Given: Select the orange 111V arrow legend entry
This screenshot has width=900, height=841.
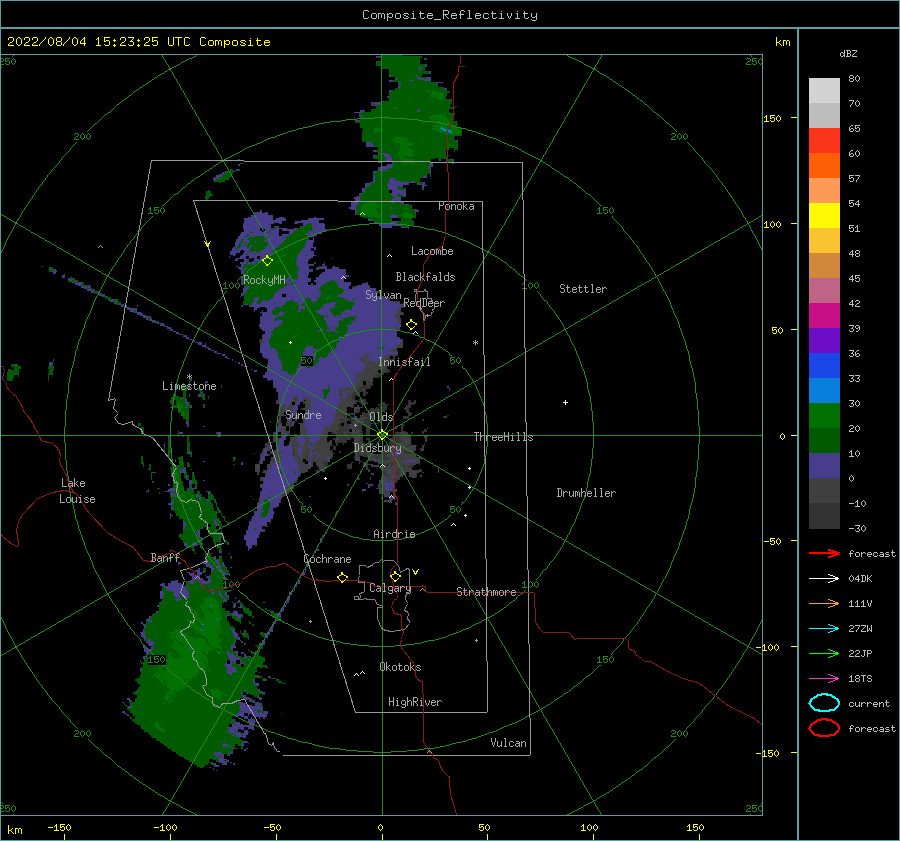Looking at the screenshot, I should pyautogui.click(x=824, y=603).
